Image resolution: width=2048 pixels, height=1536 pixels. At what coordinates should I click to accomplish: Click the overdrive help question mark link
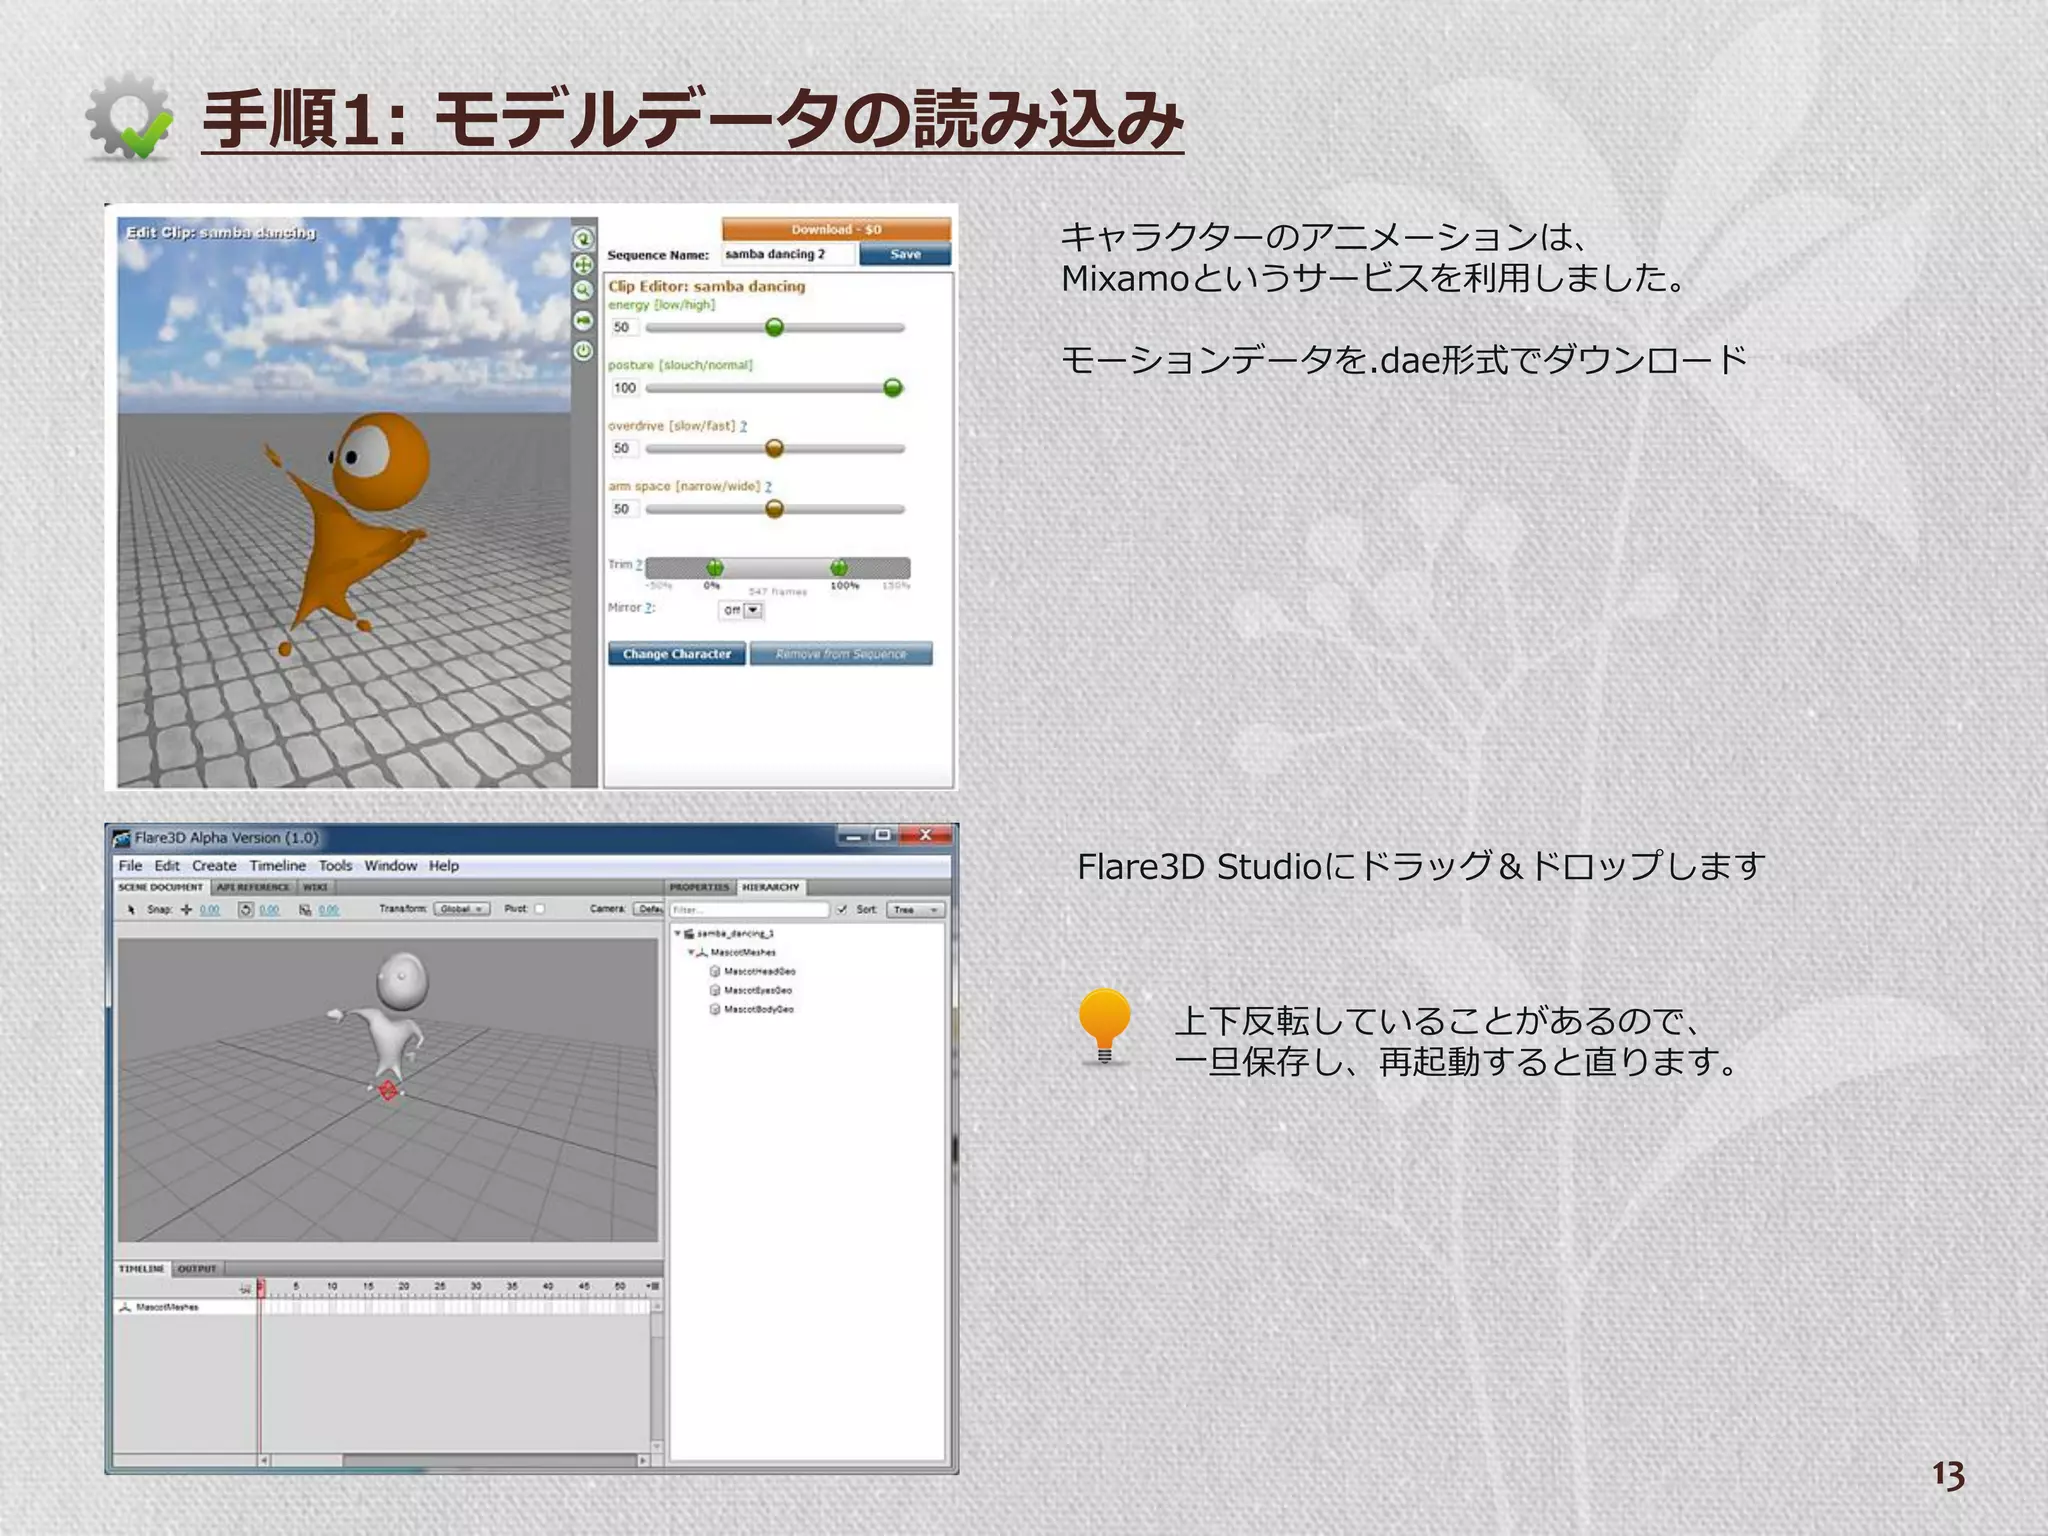743,426
